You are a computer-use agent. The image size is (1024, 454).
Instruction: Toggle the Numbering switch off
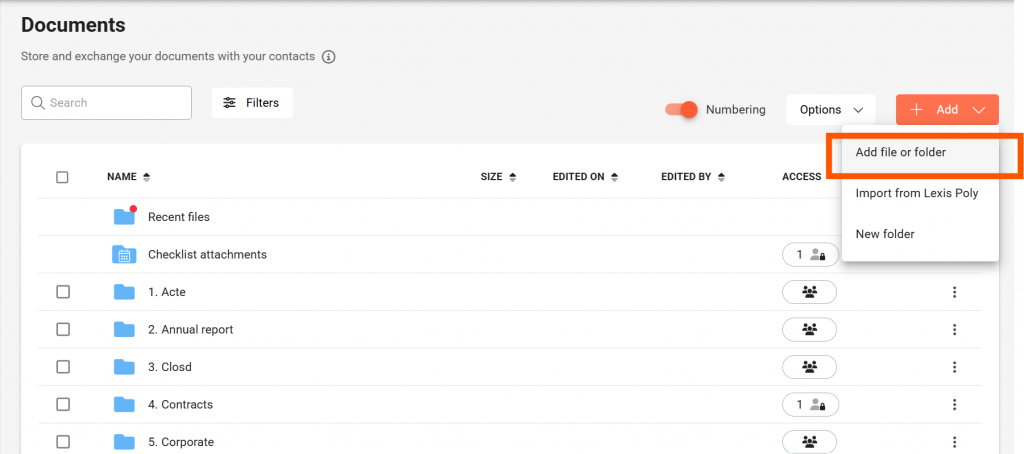(x=681, y=109)
